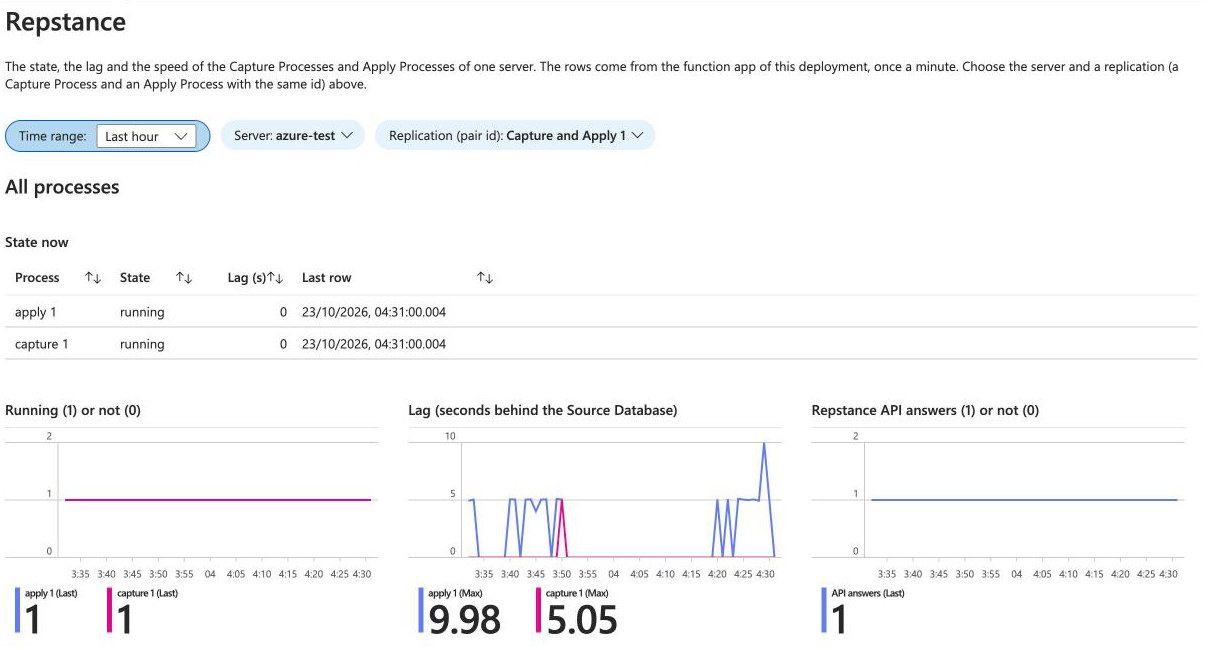Image resolution: width=1210 pixels, height=650 pixels.
Task: Sort table by Process column arrows
Action: click(93, 278)
